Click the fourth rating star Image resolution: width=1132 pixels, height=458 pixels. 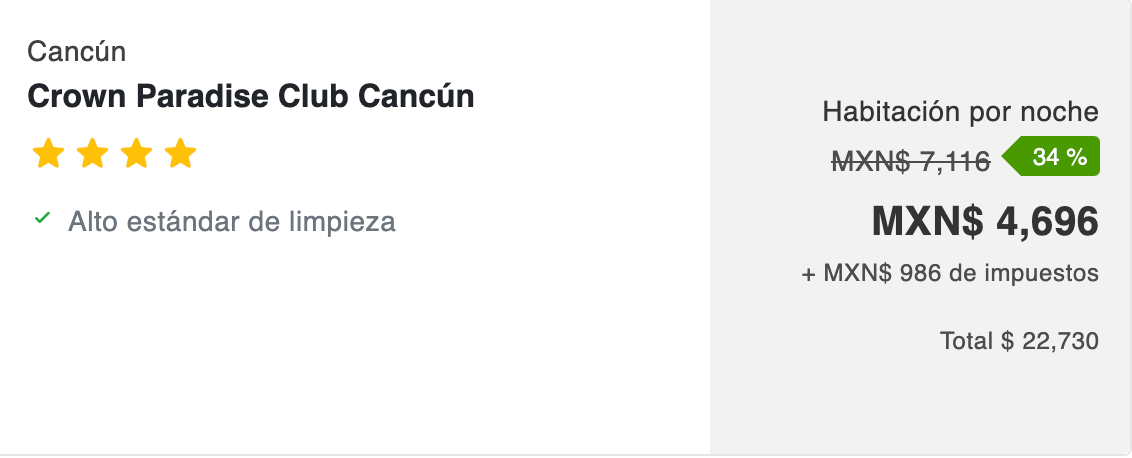180,154
